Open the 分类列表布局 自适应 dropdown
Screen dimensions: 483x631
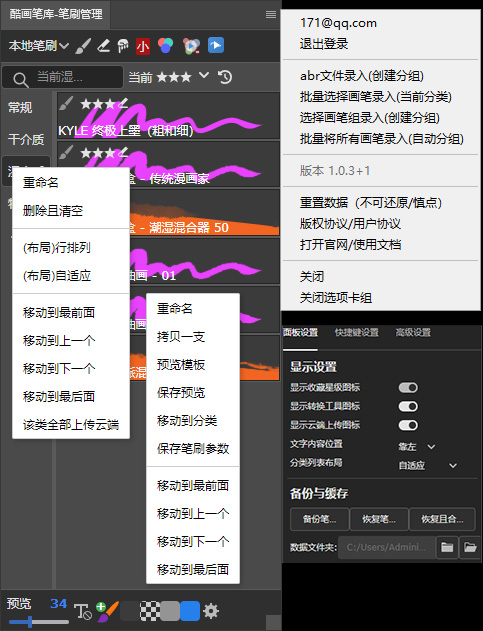[427, 466]
